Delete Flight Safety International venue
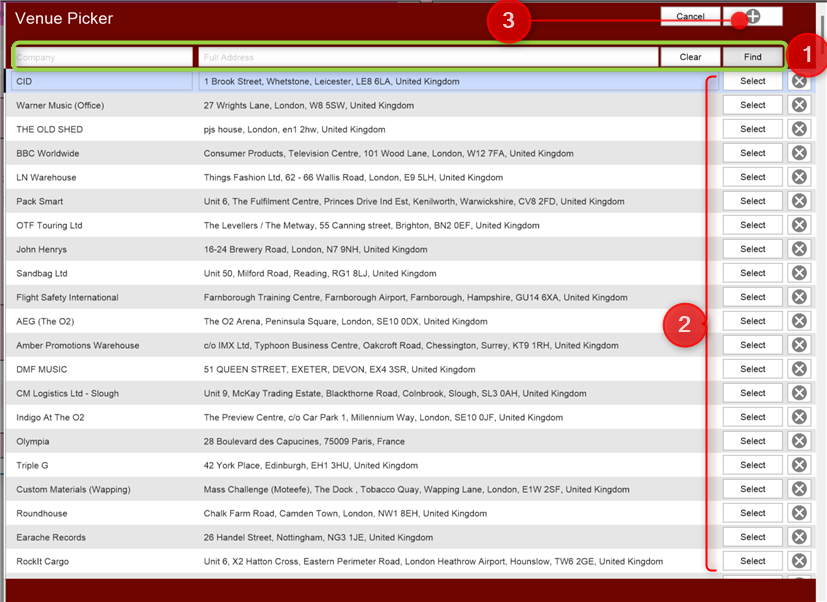This screenshot has height=602, width=827. click(x=799, y=297)
